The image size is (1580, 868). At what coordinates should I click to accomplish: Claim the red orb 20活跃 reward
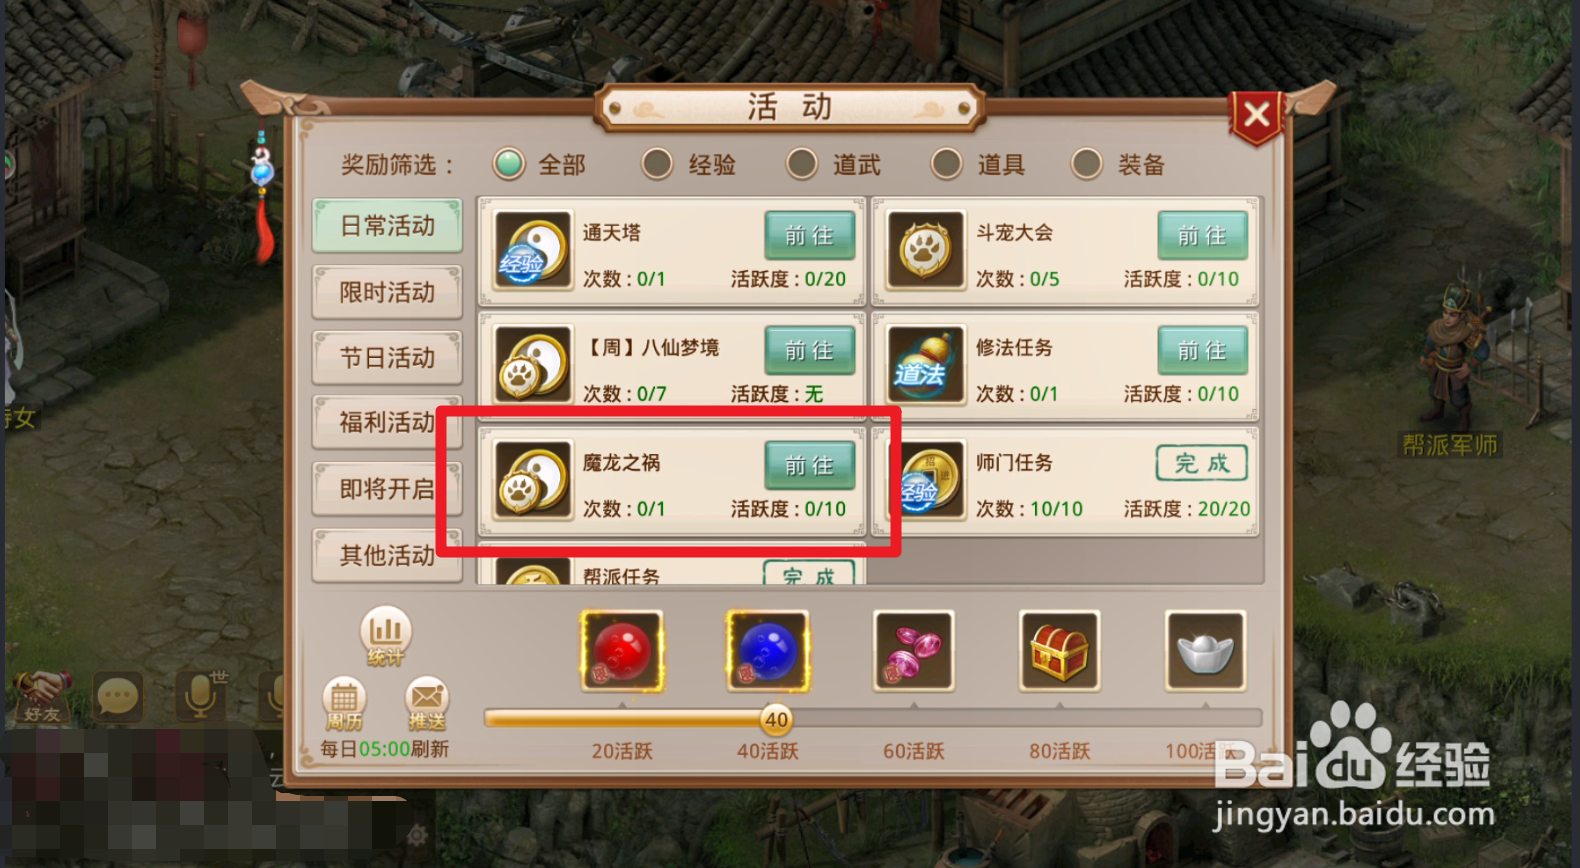[x=622, y=651]
